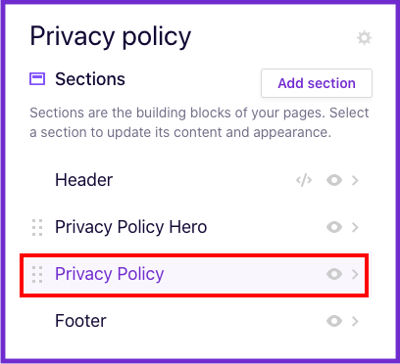Click the Privacy Policy Hero drag handle

pyautogui.click(x=37, y=227)
